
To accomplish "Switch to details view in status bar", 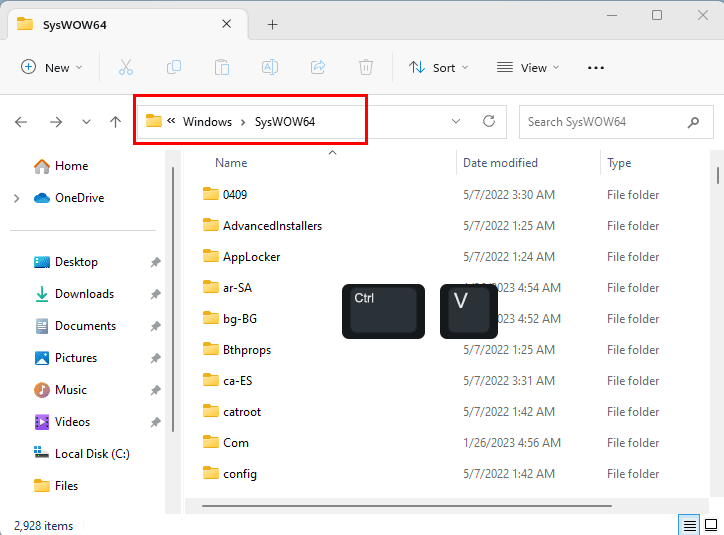I will (x=689, y=525).
